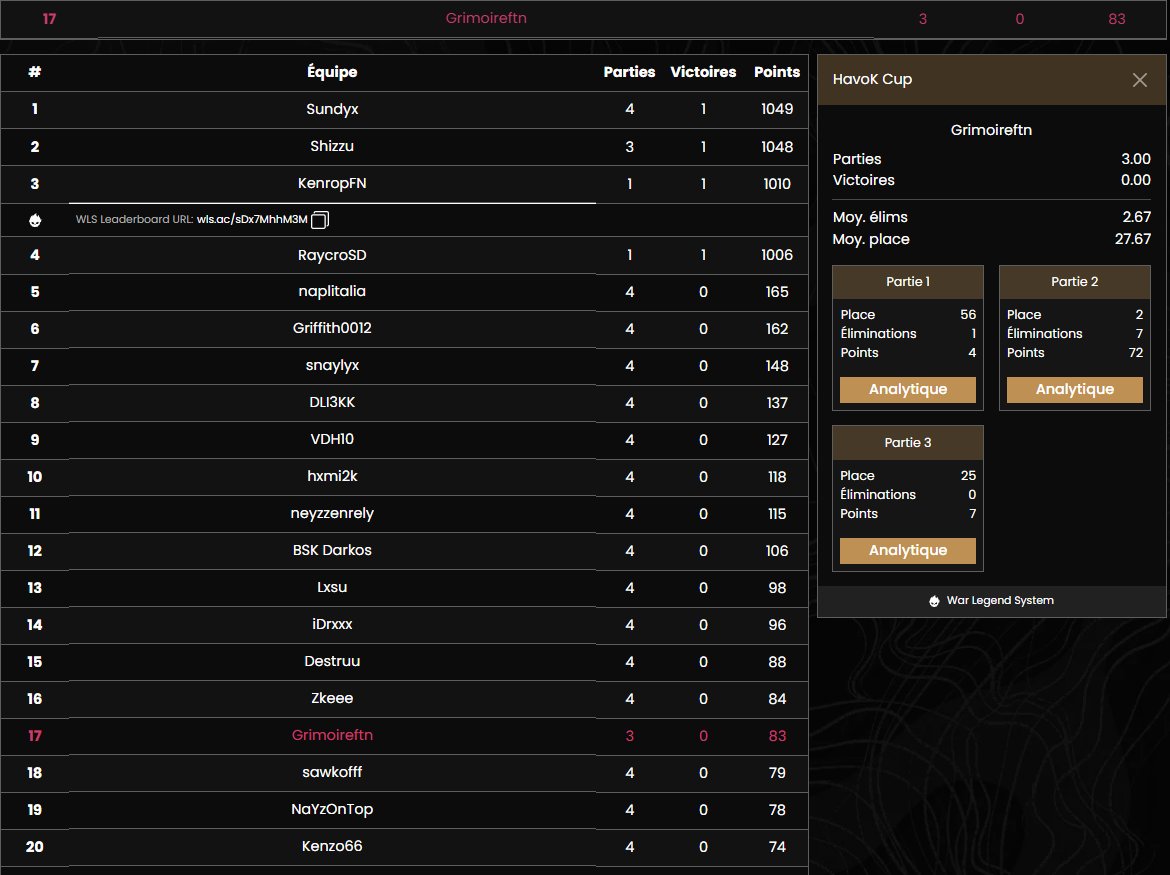Click the HavoK Cup panel title
The image size is (1170, 875).
pos(872,80)
